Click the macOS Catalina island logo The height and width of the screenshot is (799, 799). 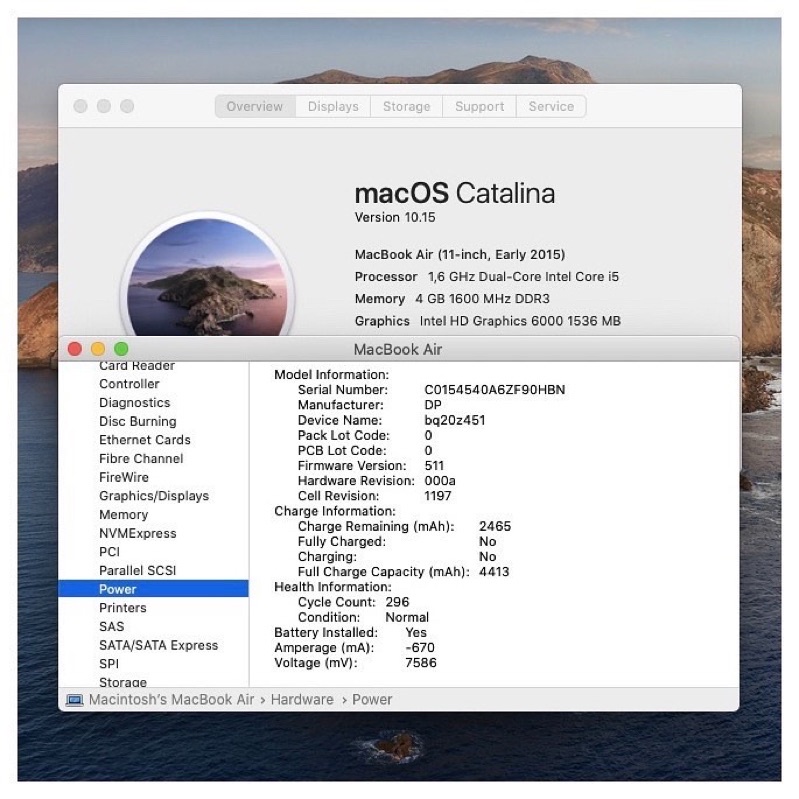click(207, 280)
